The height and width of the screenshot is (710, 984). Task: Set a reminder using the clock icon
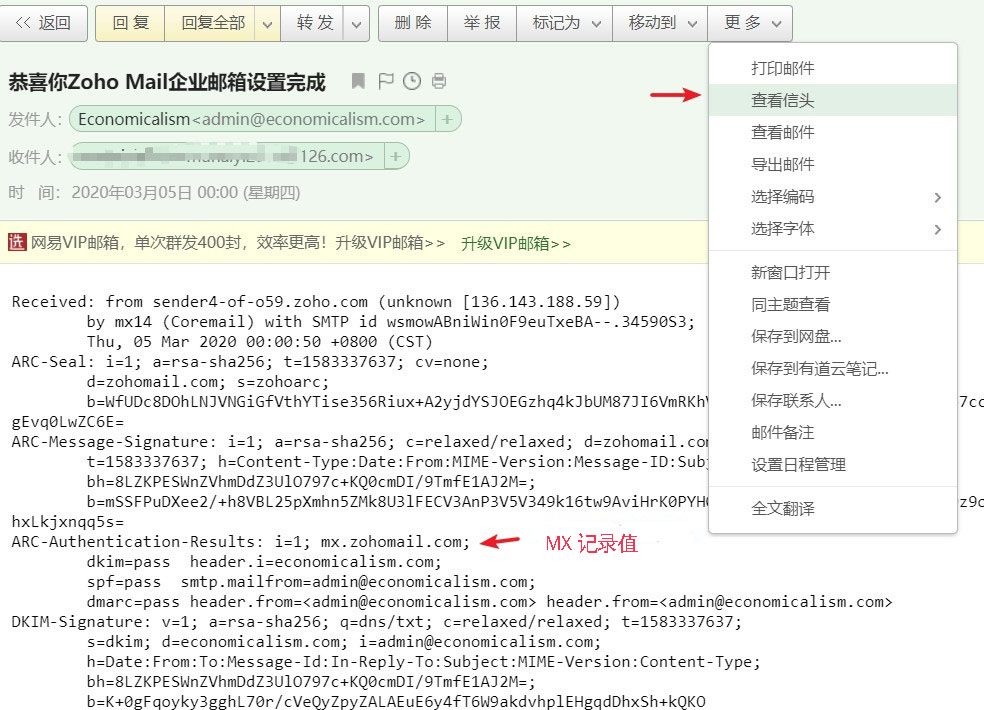tap(412, 81)
